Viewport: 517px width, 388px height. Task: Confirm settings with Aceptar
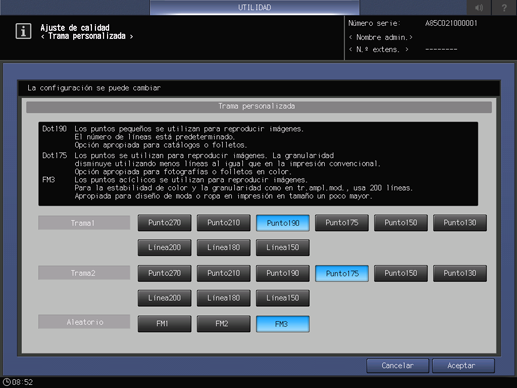point(463,366)
